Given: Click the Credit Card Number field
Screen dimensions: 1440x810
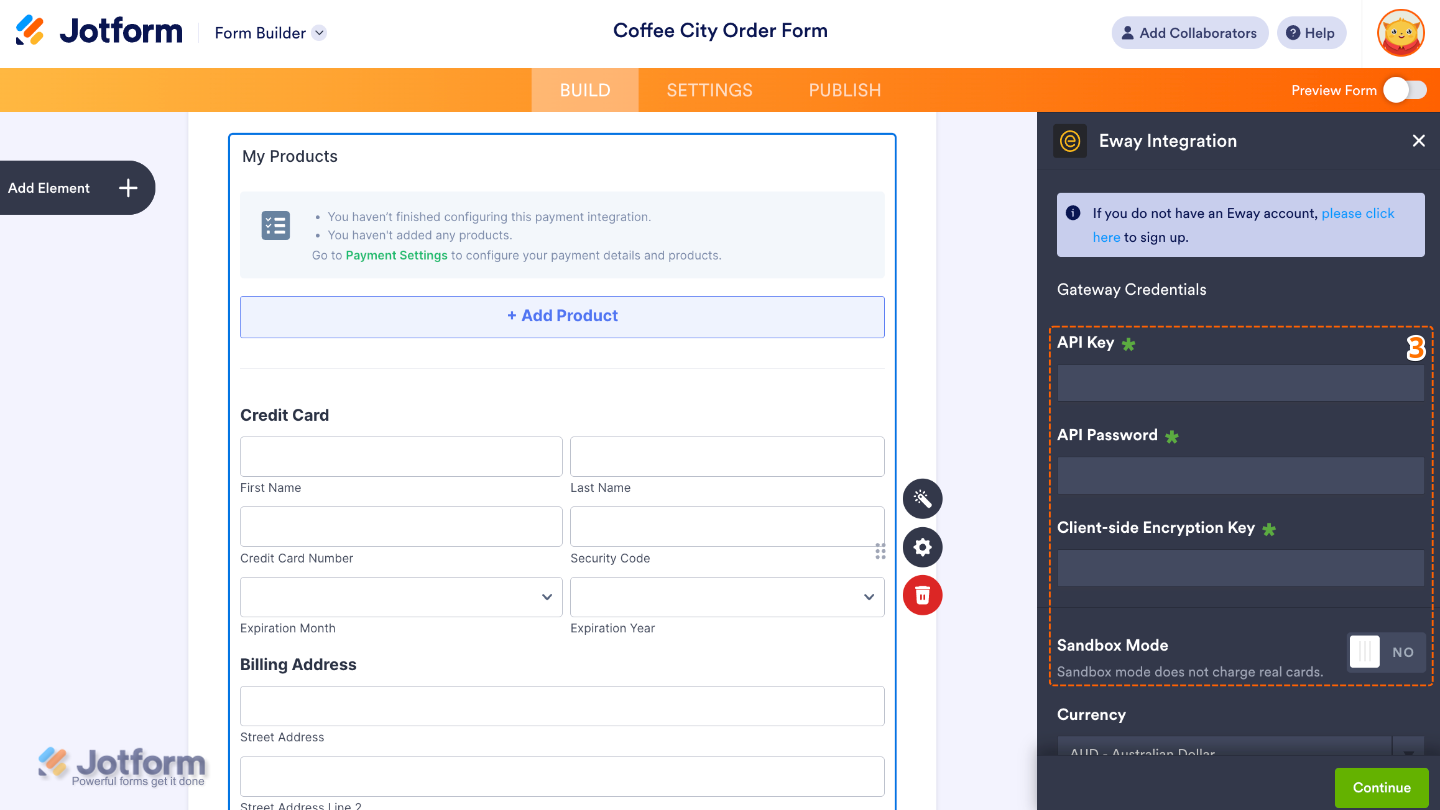Looking at the screenshot, I should point(401,526).
